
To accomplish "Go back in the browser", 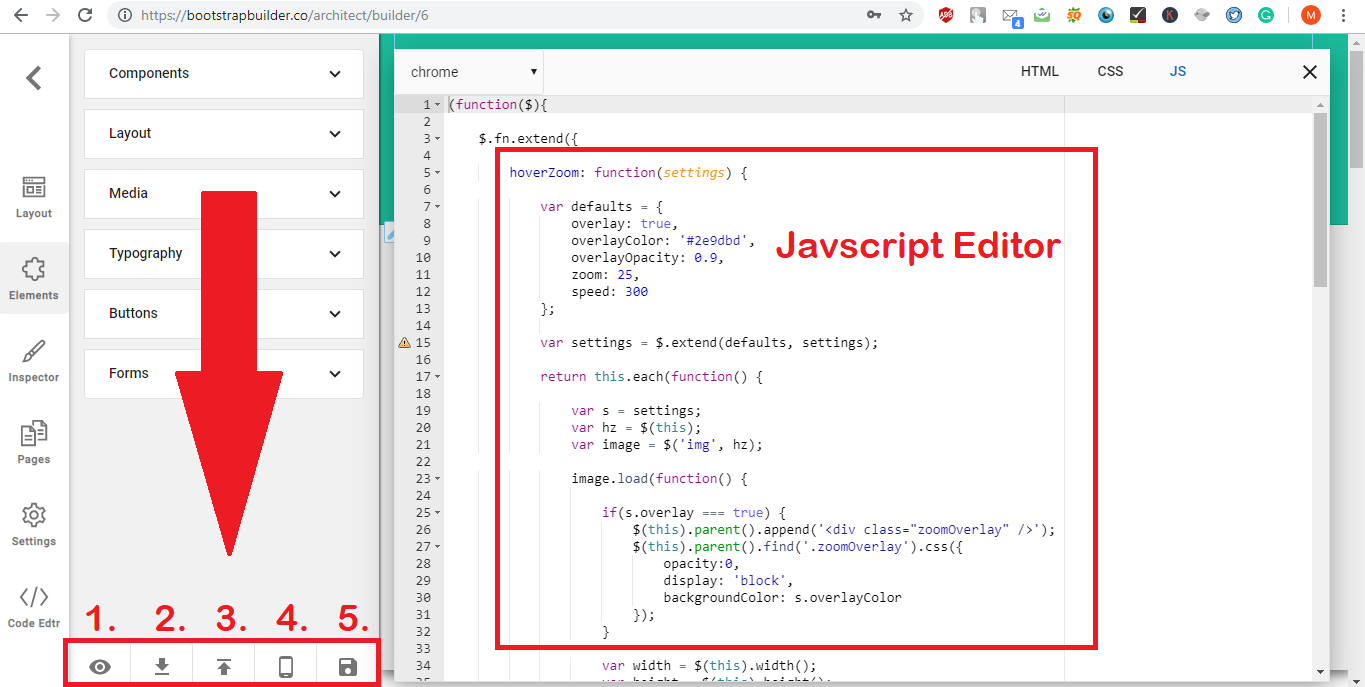I will click(21, 15).
